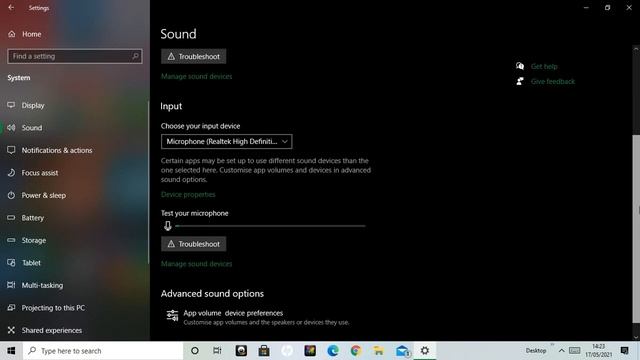Click the Settings gear on the taskbar
Image resolution: width=640 pixels, height=360 pixels.
[x=425, y=351]
